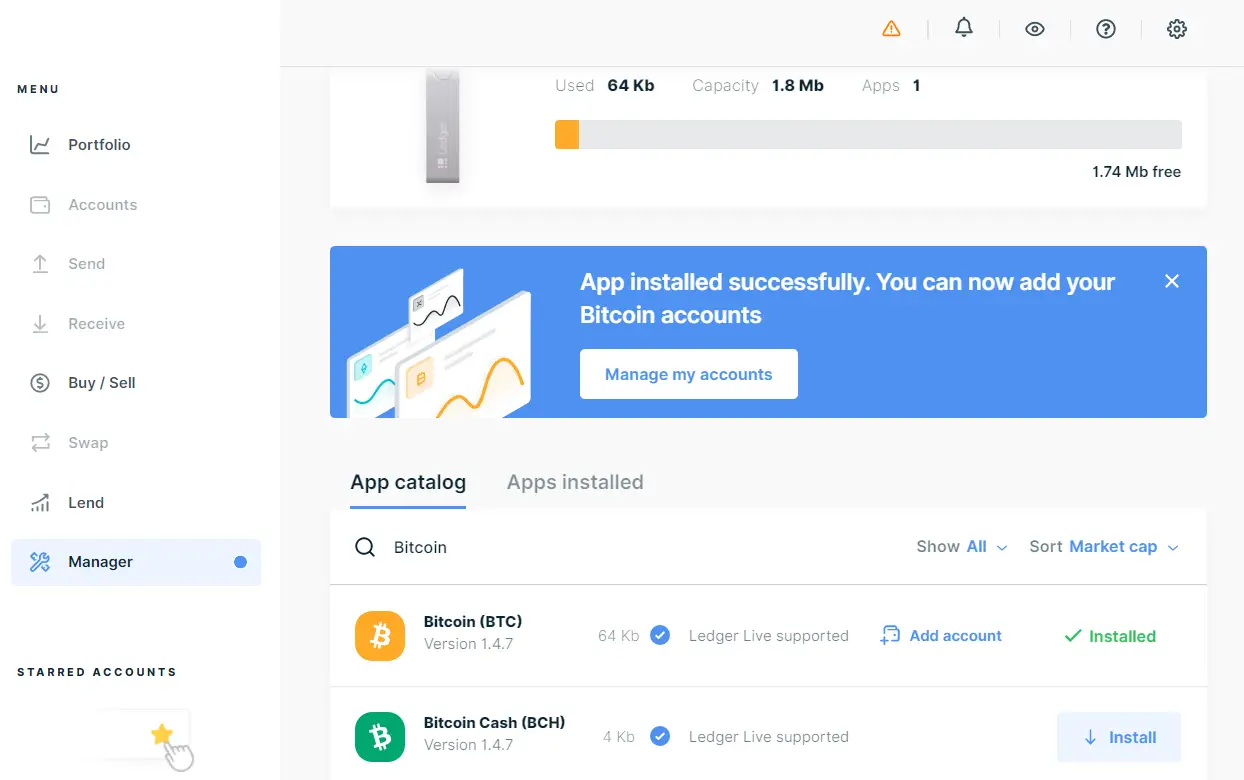Click the STARRED ACCOUNTS heading

pos(97,672)
